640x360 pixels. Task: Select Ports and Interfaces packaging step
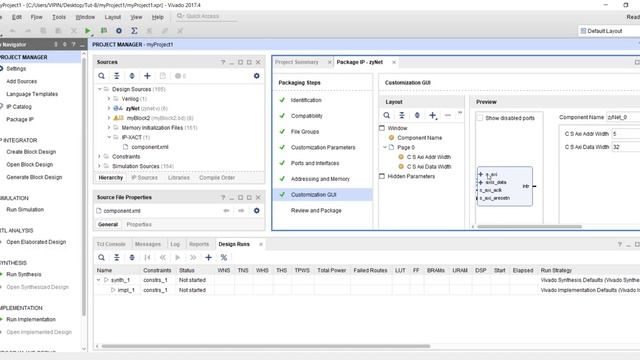[x=315, y=163]
